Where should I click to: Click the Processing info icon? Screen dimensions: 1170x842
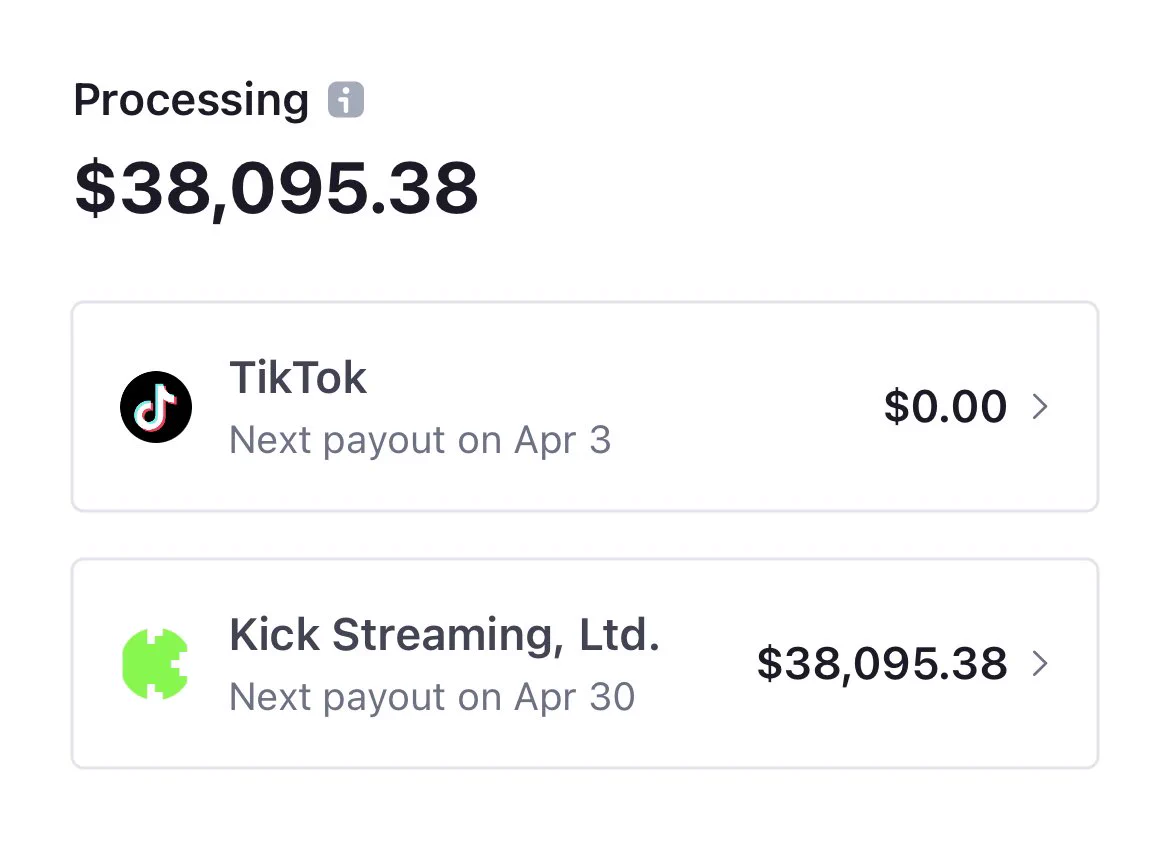tap(345, 99)
